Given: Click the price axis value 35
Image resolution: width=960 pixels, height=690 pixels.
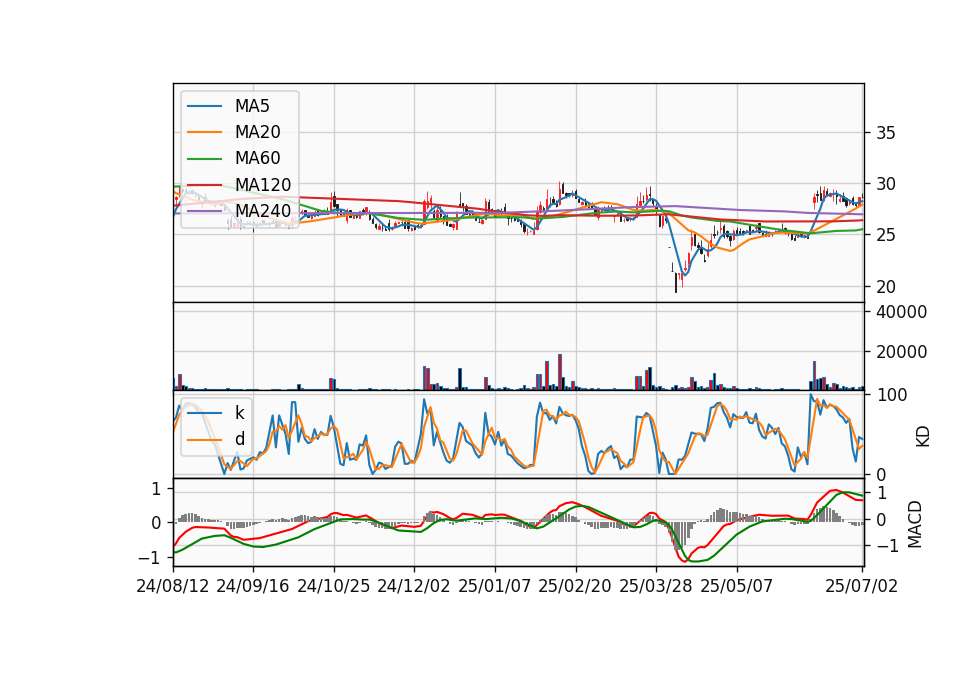Looking at the screenshot, I should point(885,133).
